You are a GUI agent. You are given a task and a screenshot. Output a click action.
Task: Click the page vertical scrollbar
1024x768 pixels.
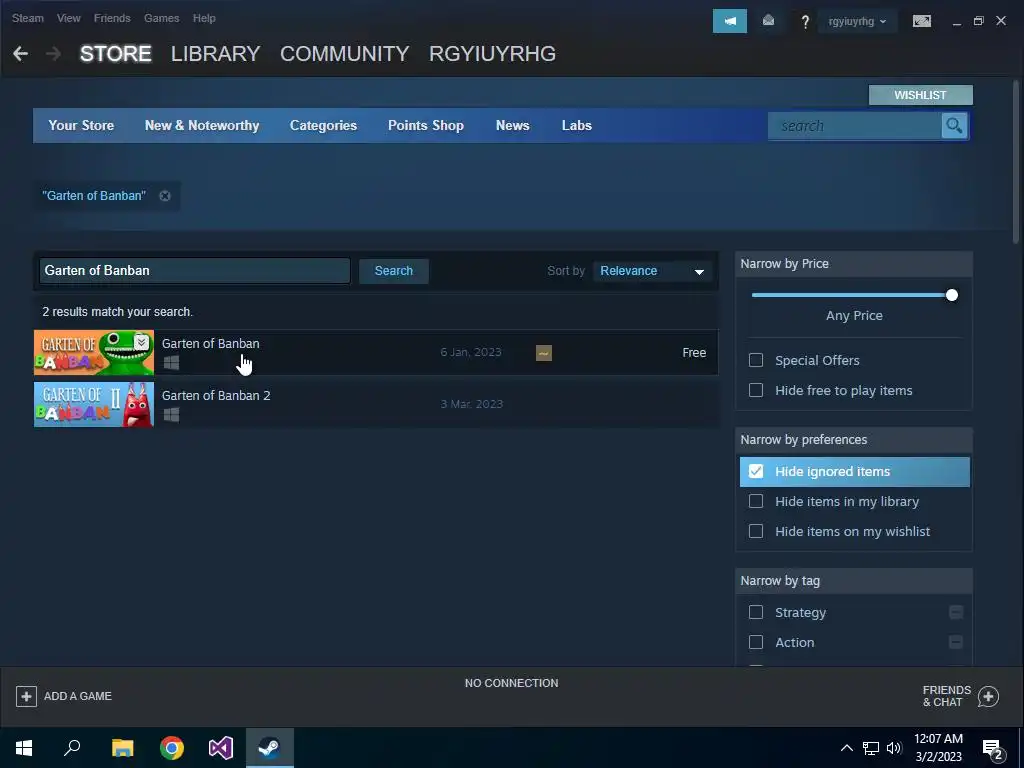tap(1016, 162)
